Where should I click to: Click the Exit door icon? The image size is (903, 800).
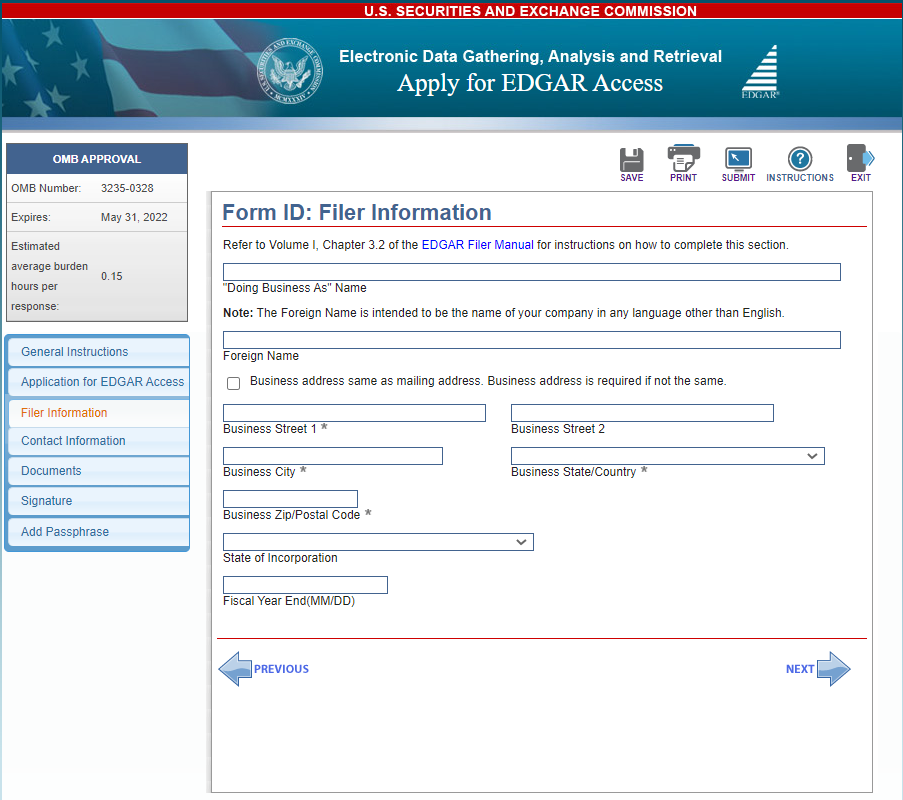pos(860,160)
